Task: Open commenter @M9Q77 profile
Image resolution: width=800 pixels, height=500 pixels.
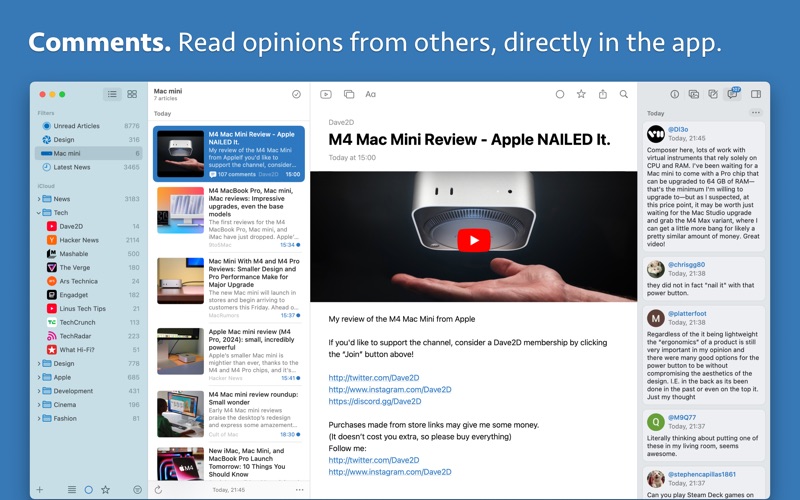Action: tap(682, 417)
